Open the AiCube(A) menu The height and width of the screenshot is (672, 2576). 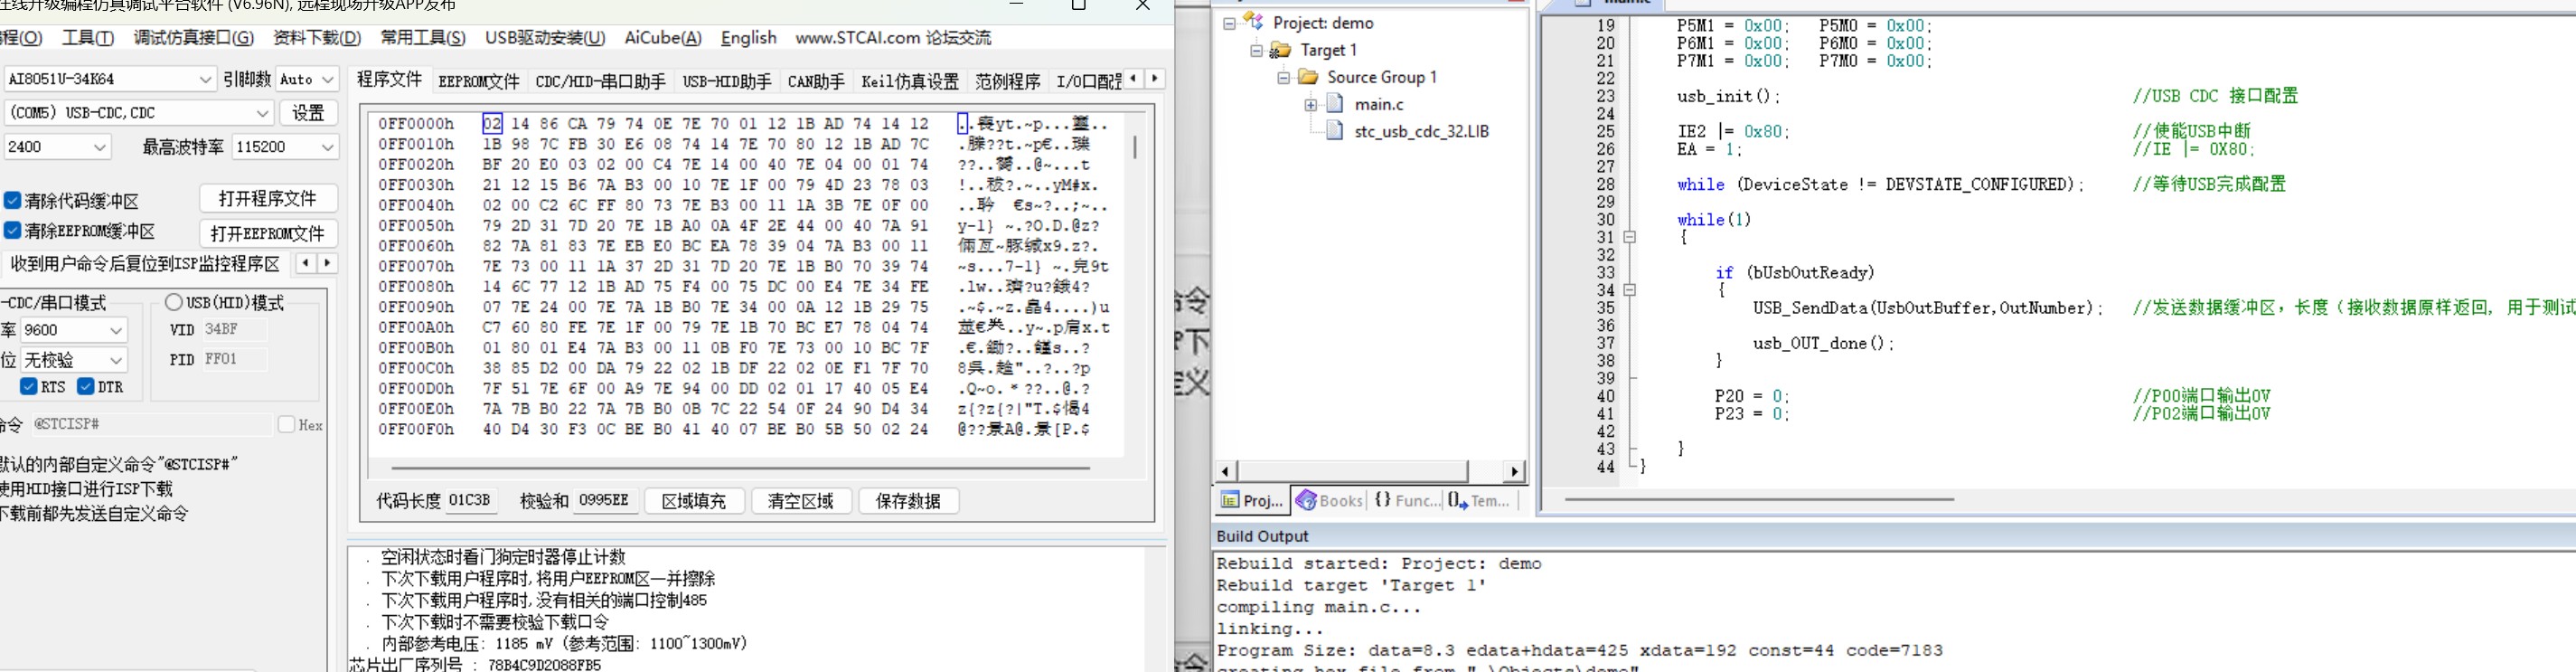[663, 38]
